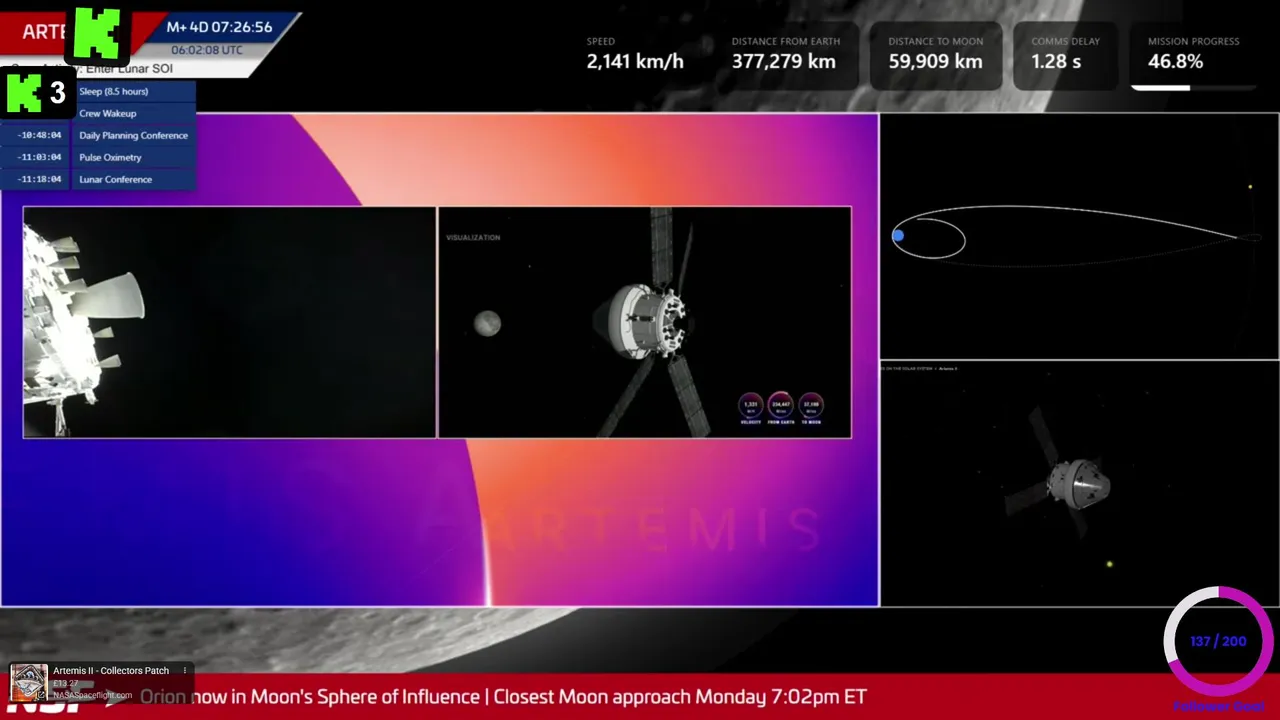Click the Comms Delay 1.28 s readout
The width and height of the screenshot is (1280, 720).
[1065, 55]
